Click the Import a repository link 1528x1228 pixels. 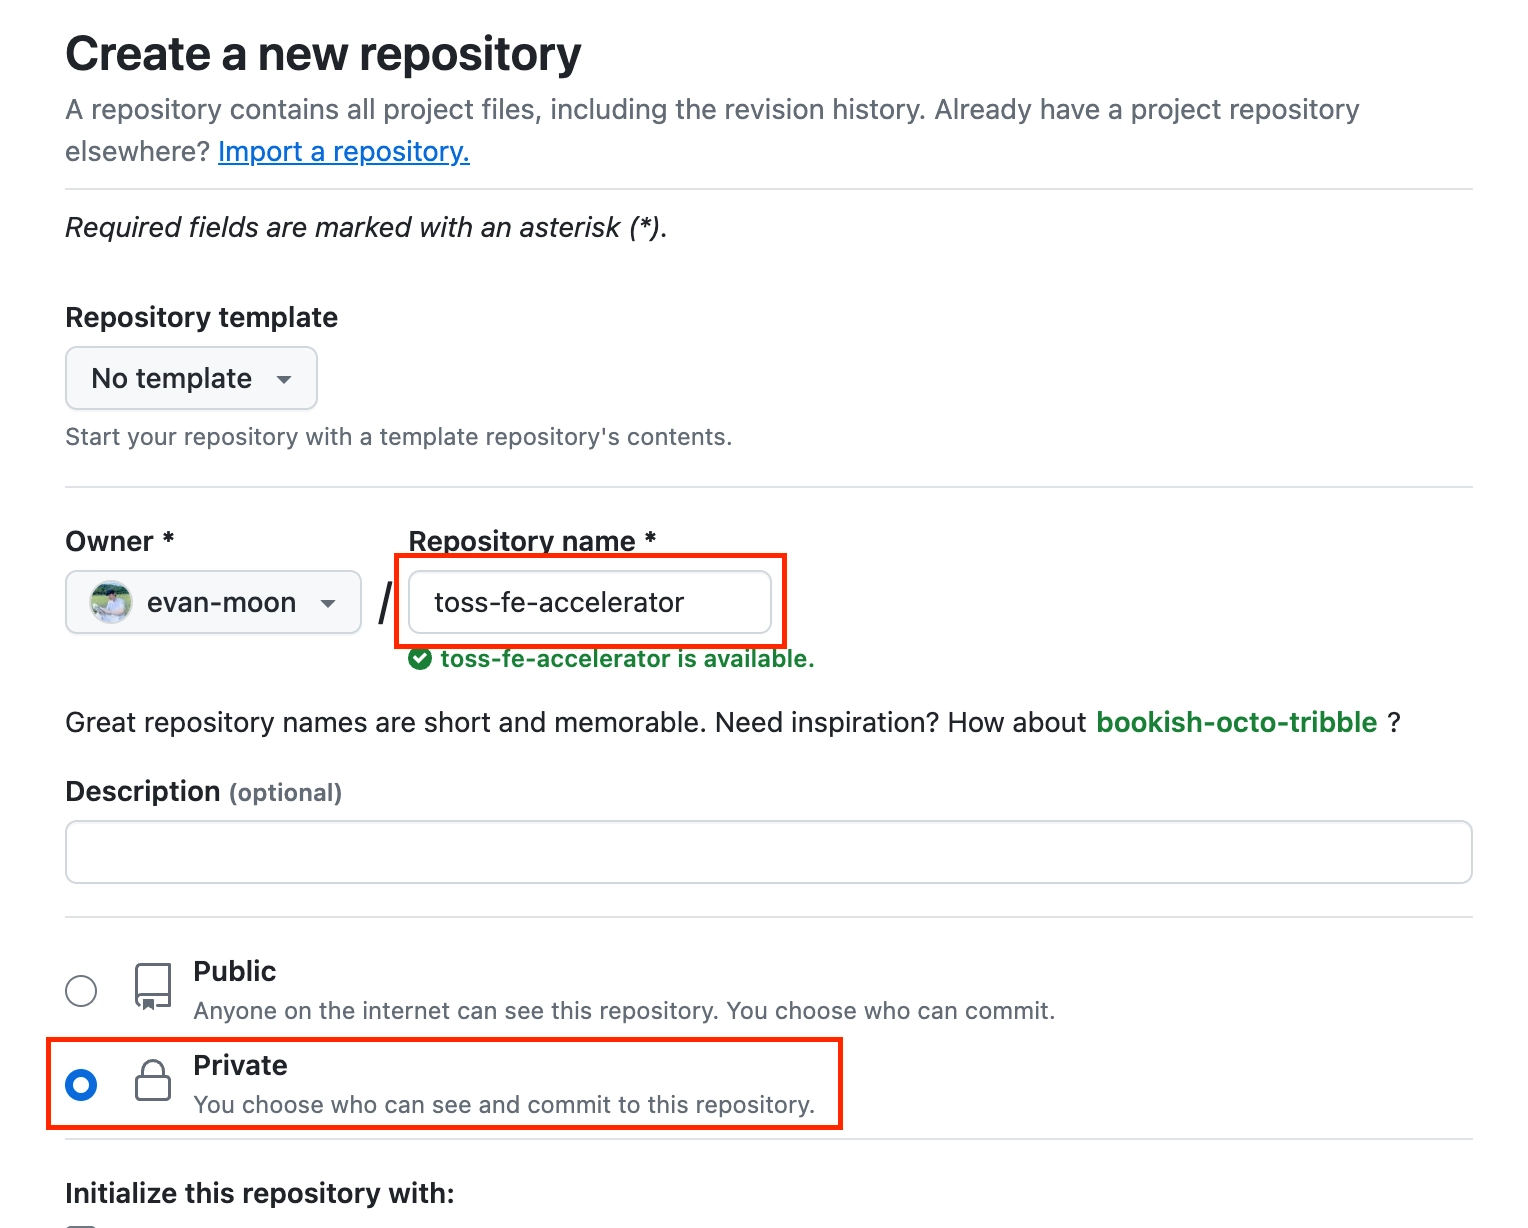pos(343,151)
